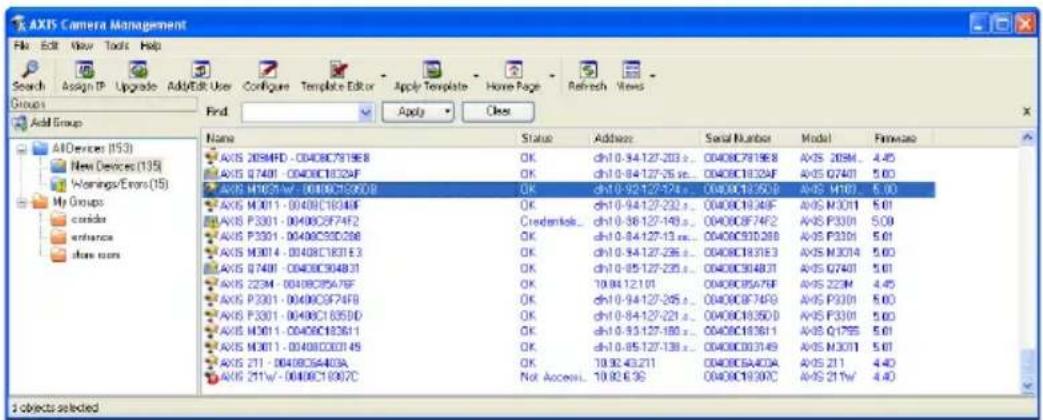Image resolution: width=1043 pixels, height=420 pixels.
Task: Select device AXIS Q7401 - 00408C1832AF
Action: 569,172
